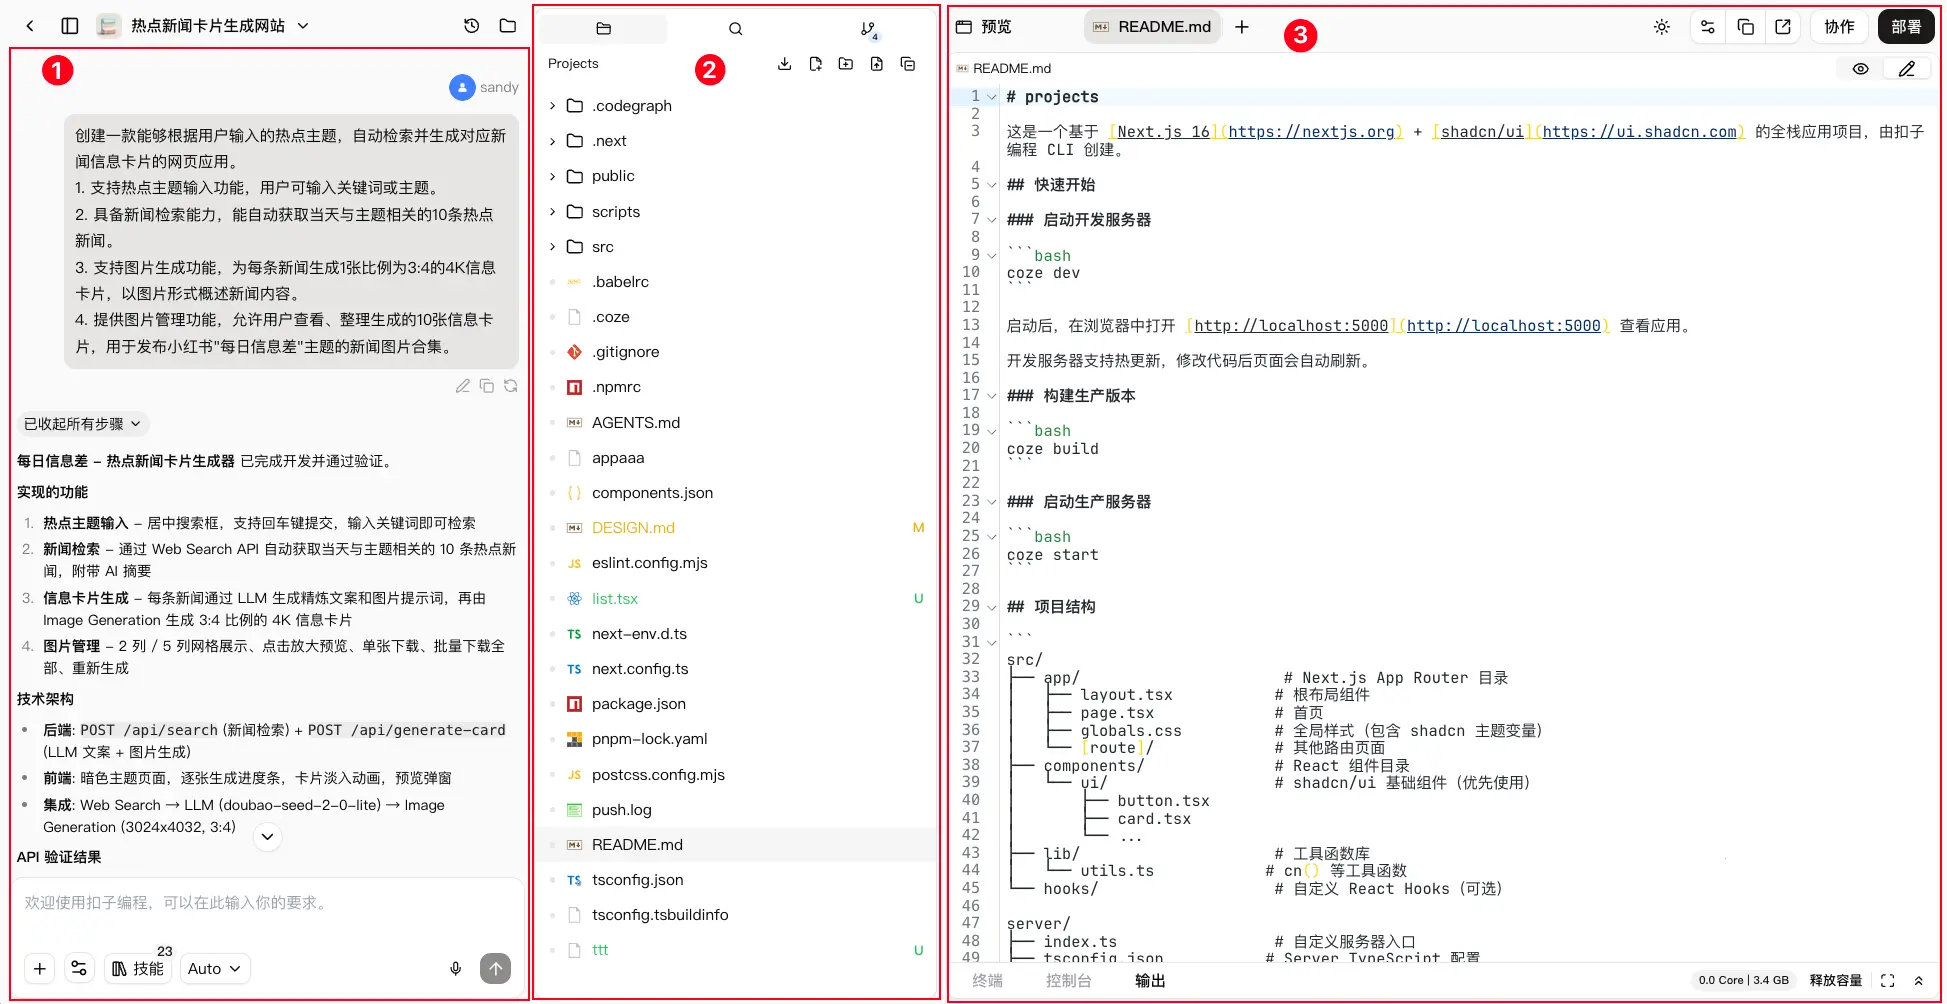1947x1004 pixels.
Task: Add a new editor tab with plus
Action: click(x=1242, y=27)
